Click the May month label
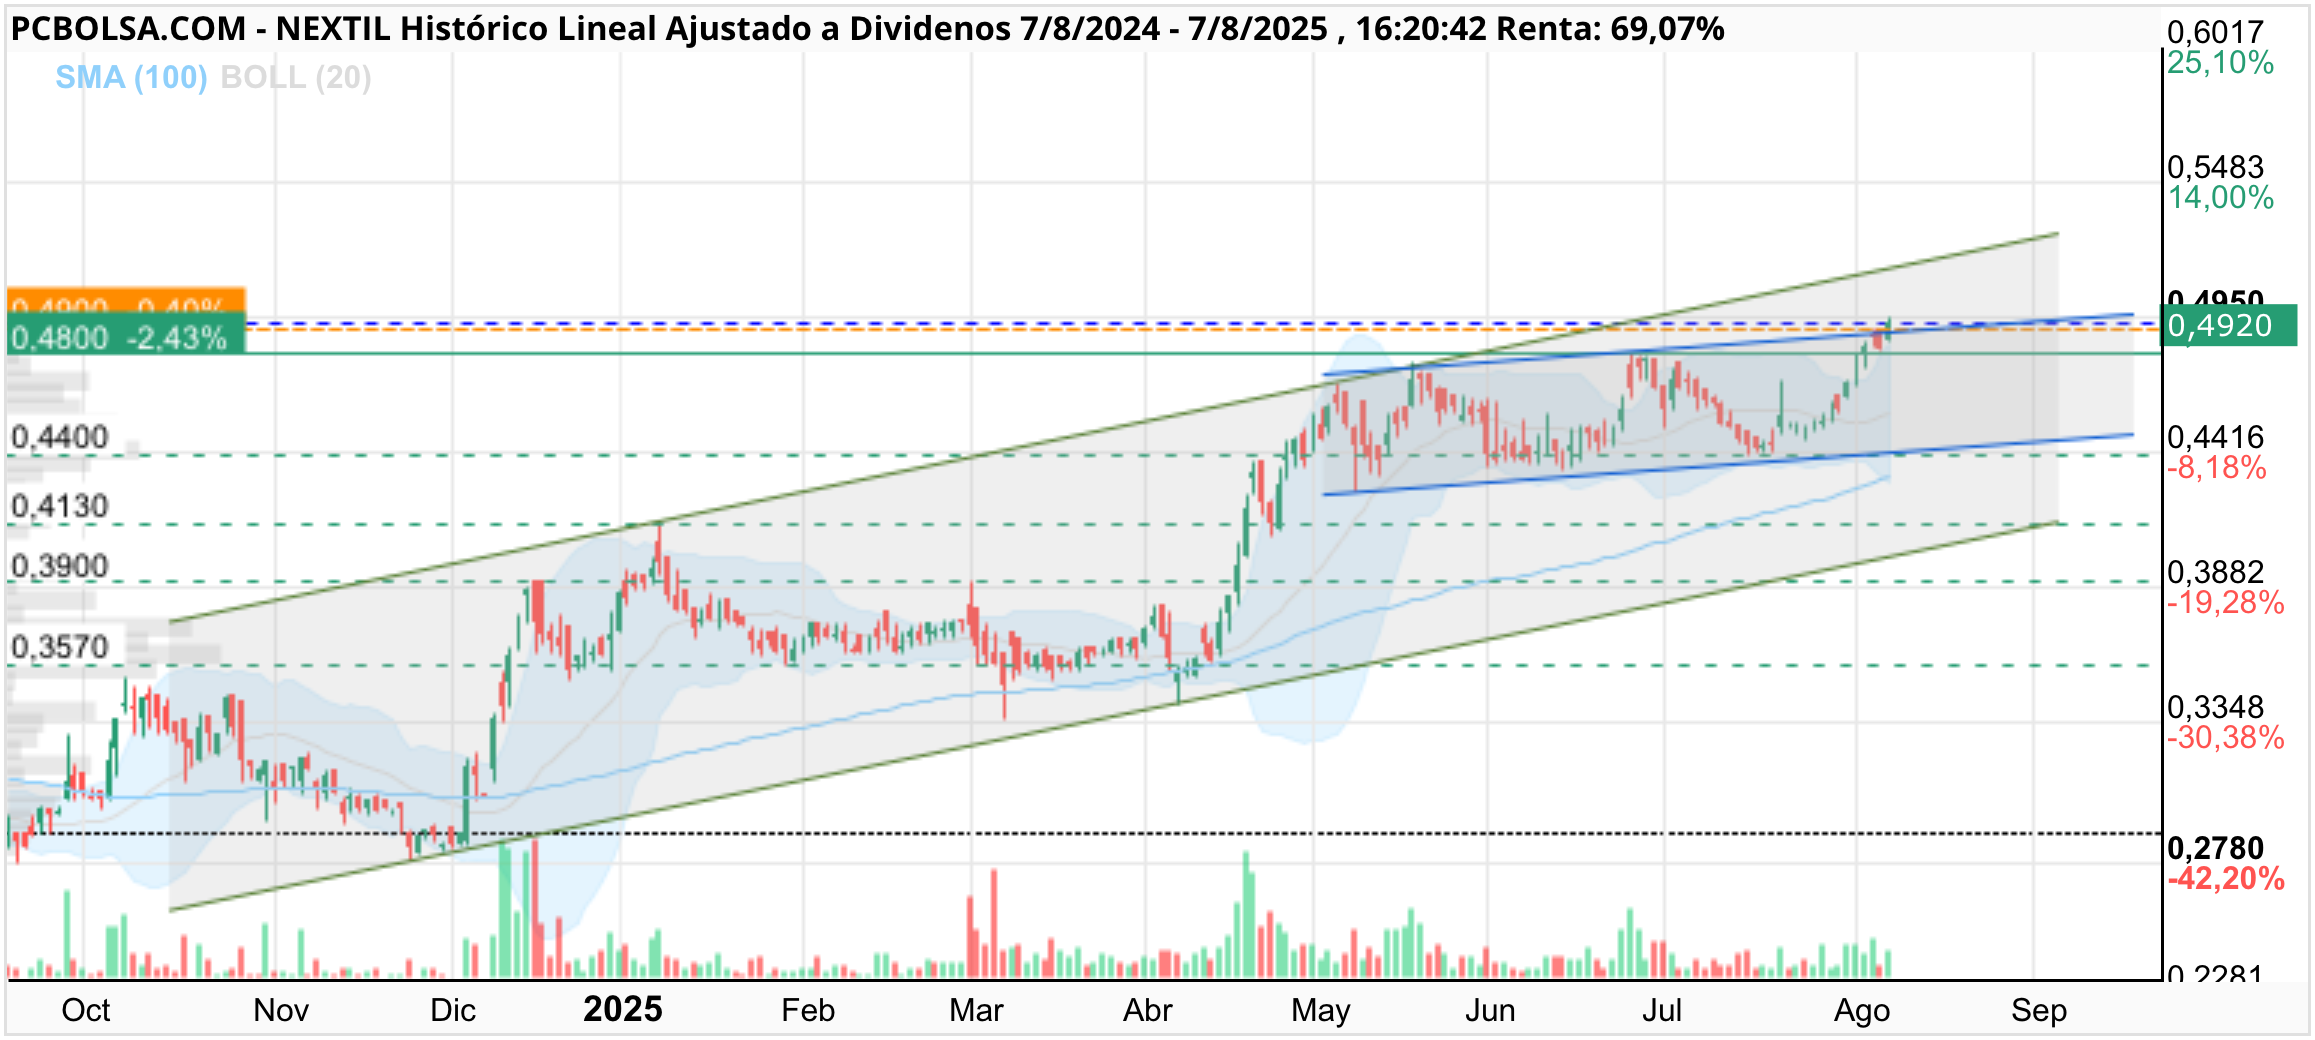 [1321, 1011]
